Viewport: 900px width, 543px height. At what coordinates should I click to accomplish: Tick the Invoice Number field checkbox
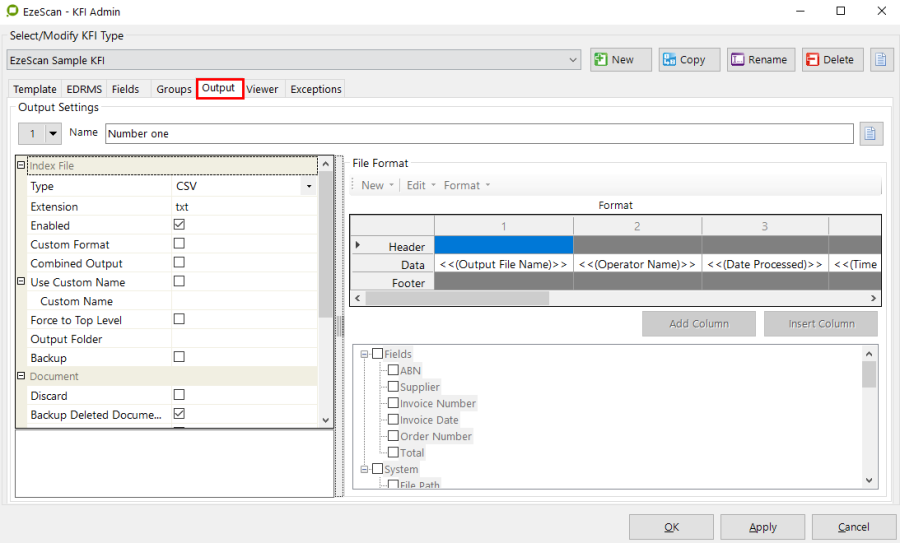pyautogui.click(x=393, y=403)
